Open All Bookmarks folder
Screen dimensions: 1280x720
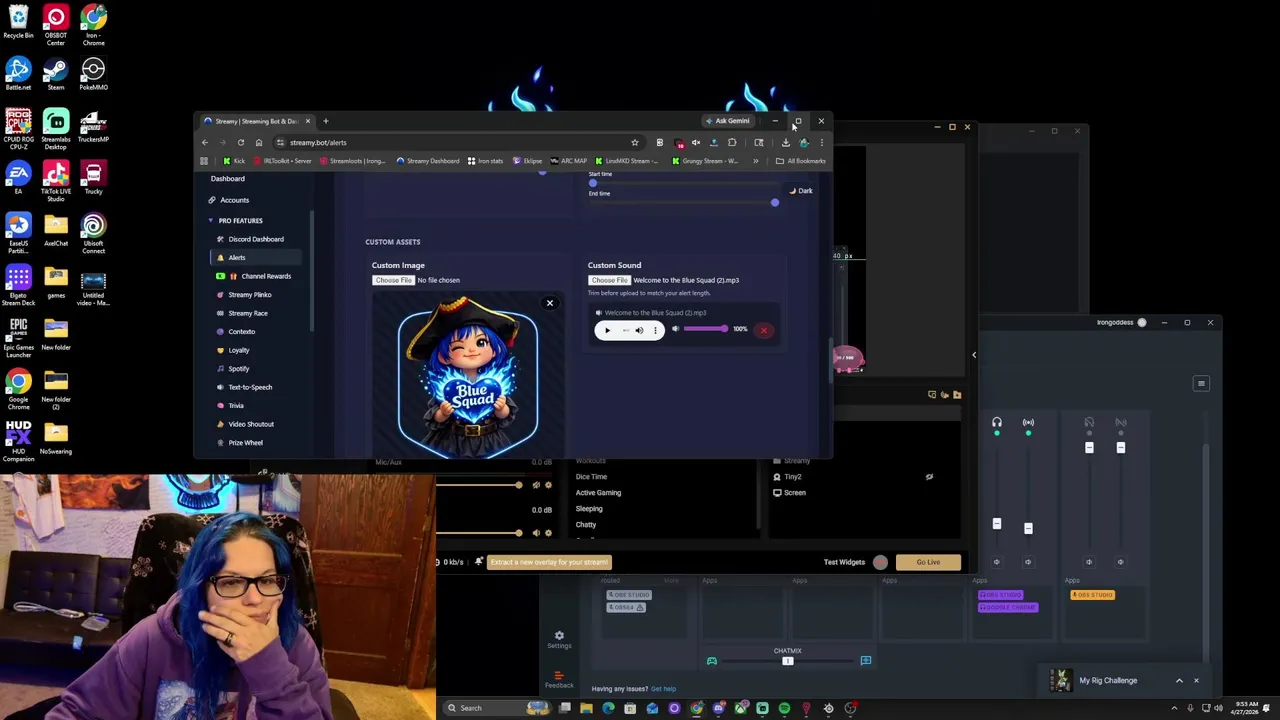tap(800, 161)
